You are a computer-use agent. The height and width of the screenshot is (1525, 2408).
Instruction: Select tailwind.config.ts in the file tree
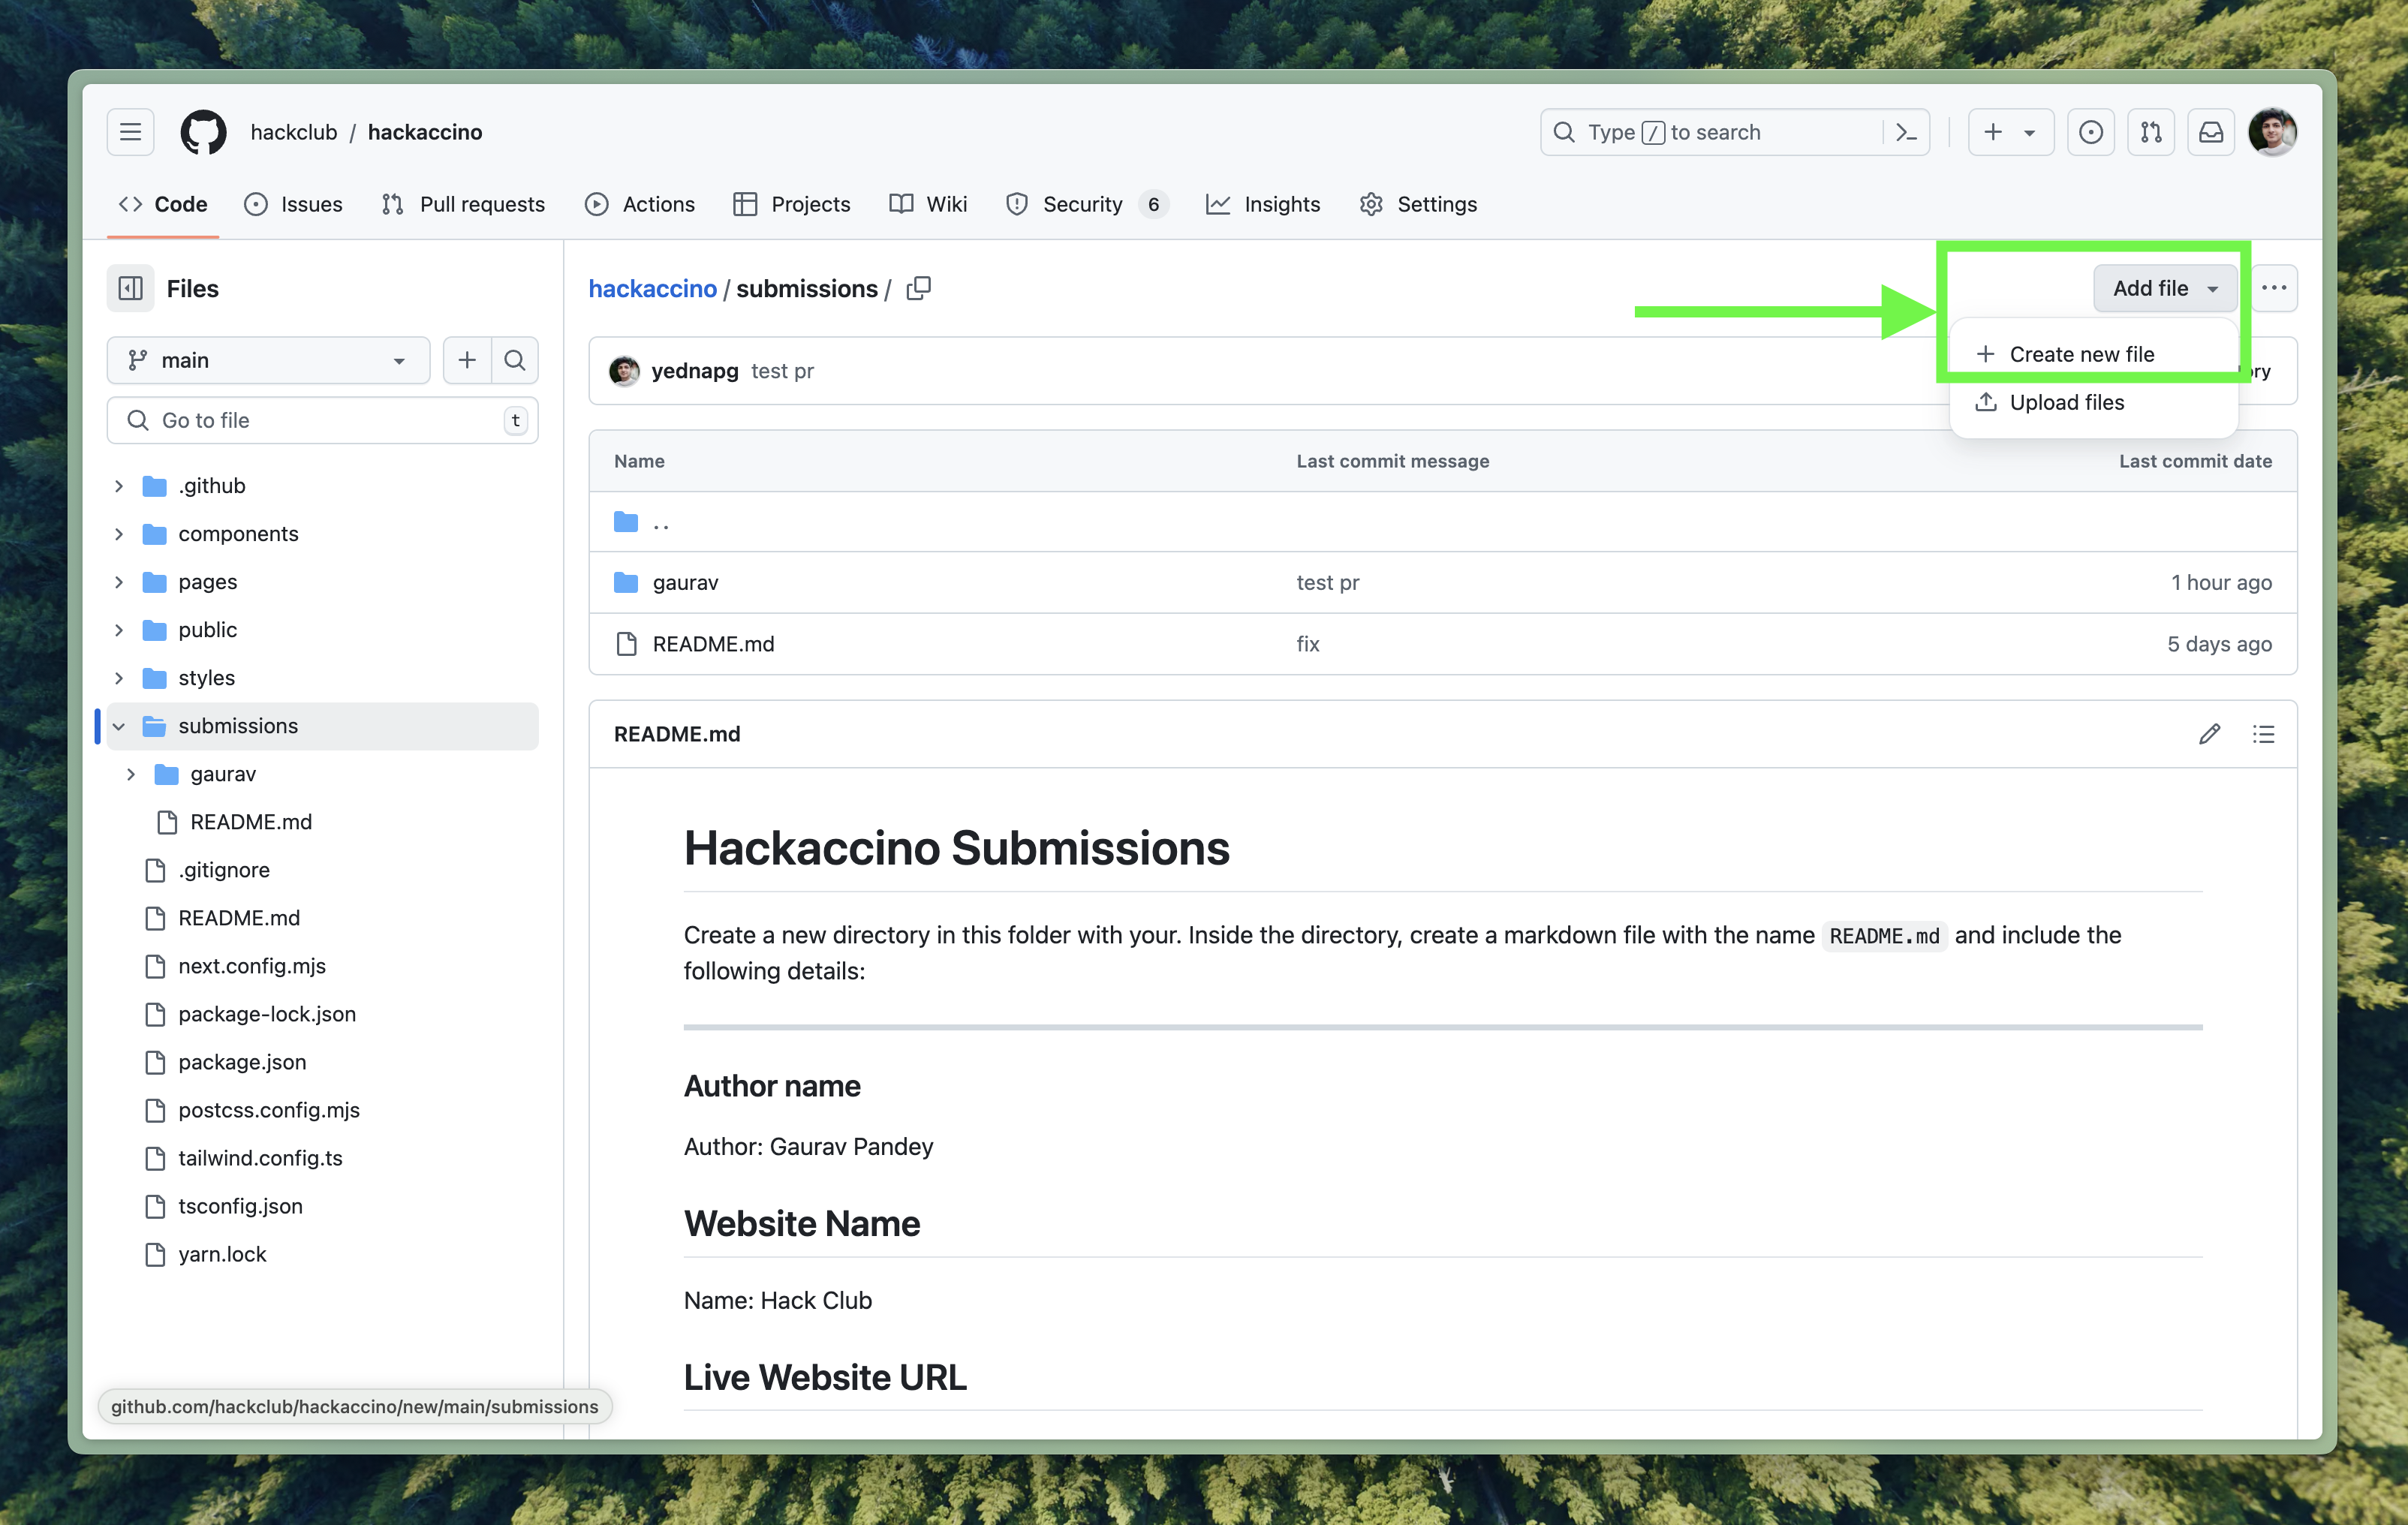coord(260,1158)
